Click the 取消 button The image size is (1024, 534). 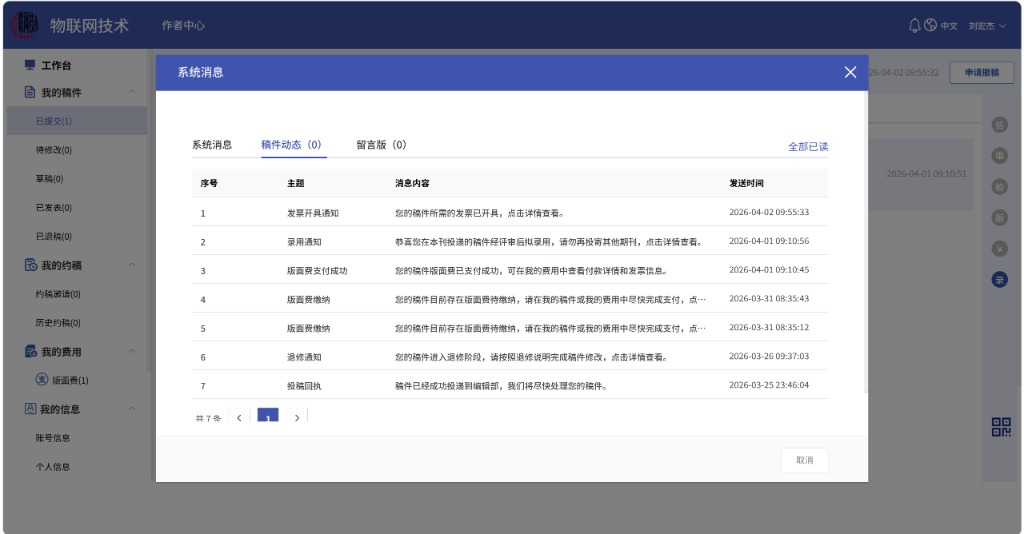pyautogui.click(x=804, y=460)
